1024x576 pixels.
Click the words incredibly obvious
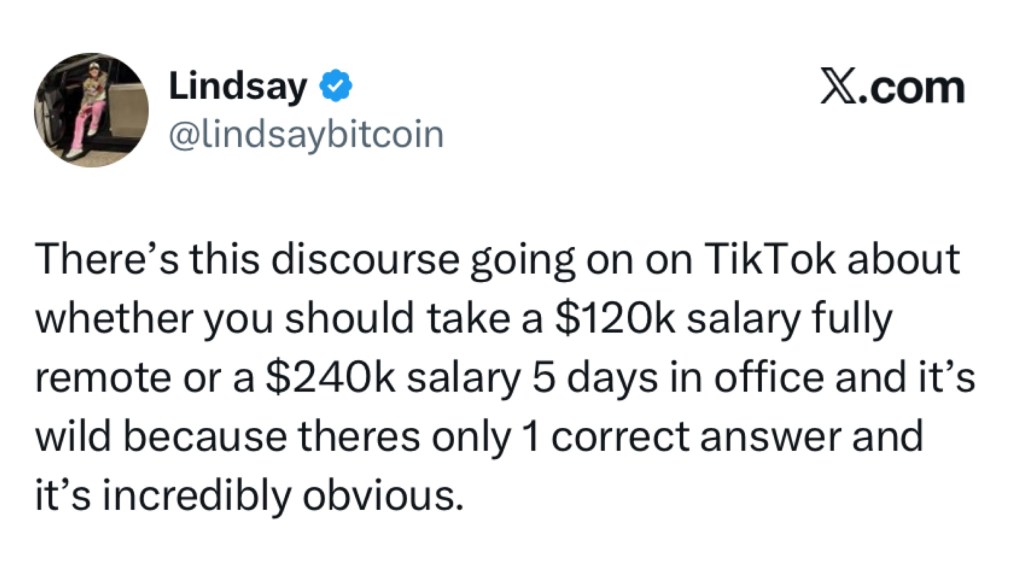[290, 493]
